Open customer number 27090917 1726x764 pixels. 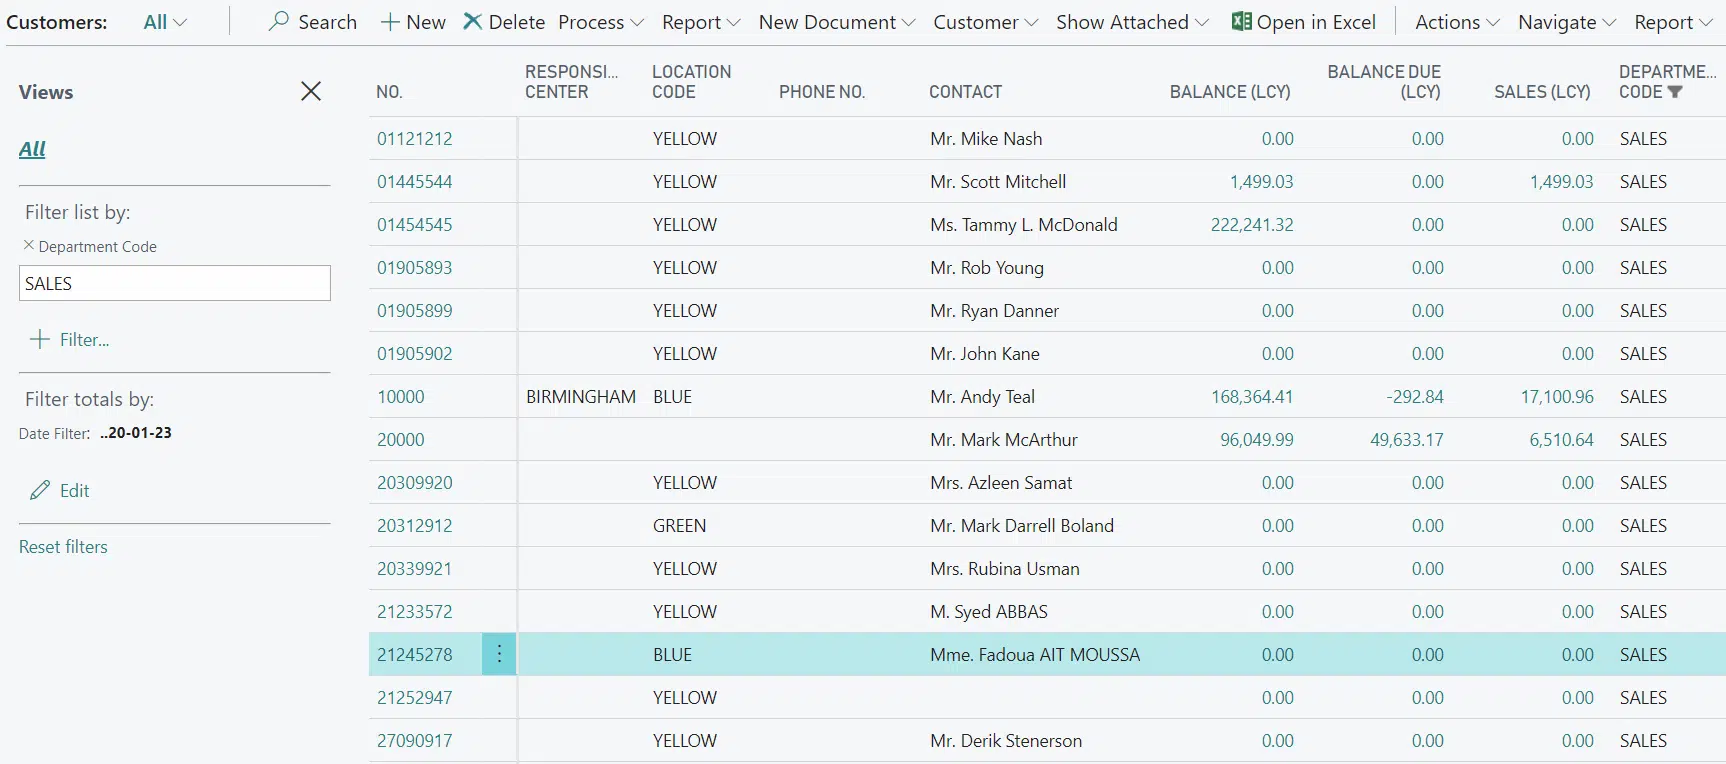pyautogui.click(x=415, y=741)
